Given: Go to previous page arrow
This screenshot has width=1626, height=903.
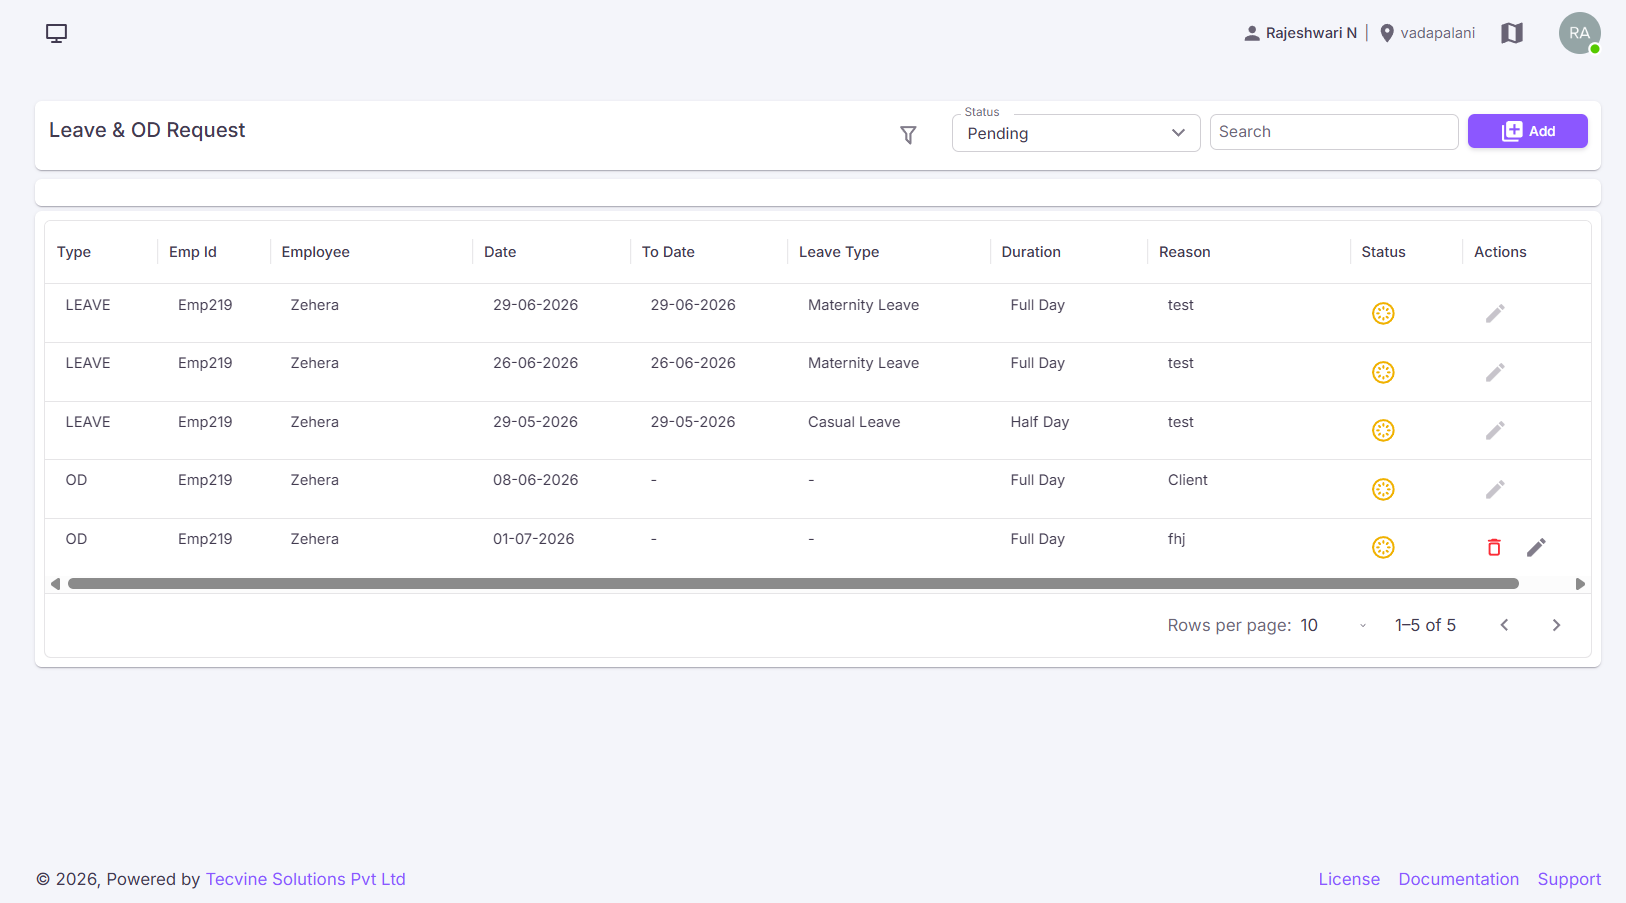Looking at the screenshot, I should click(1504, 625).
